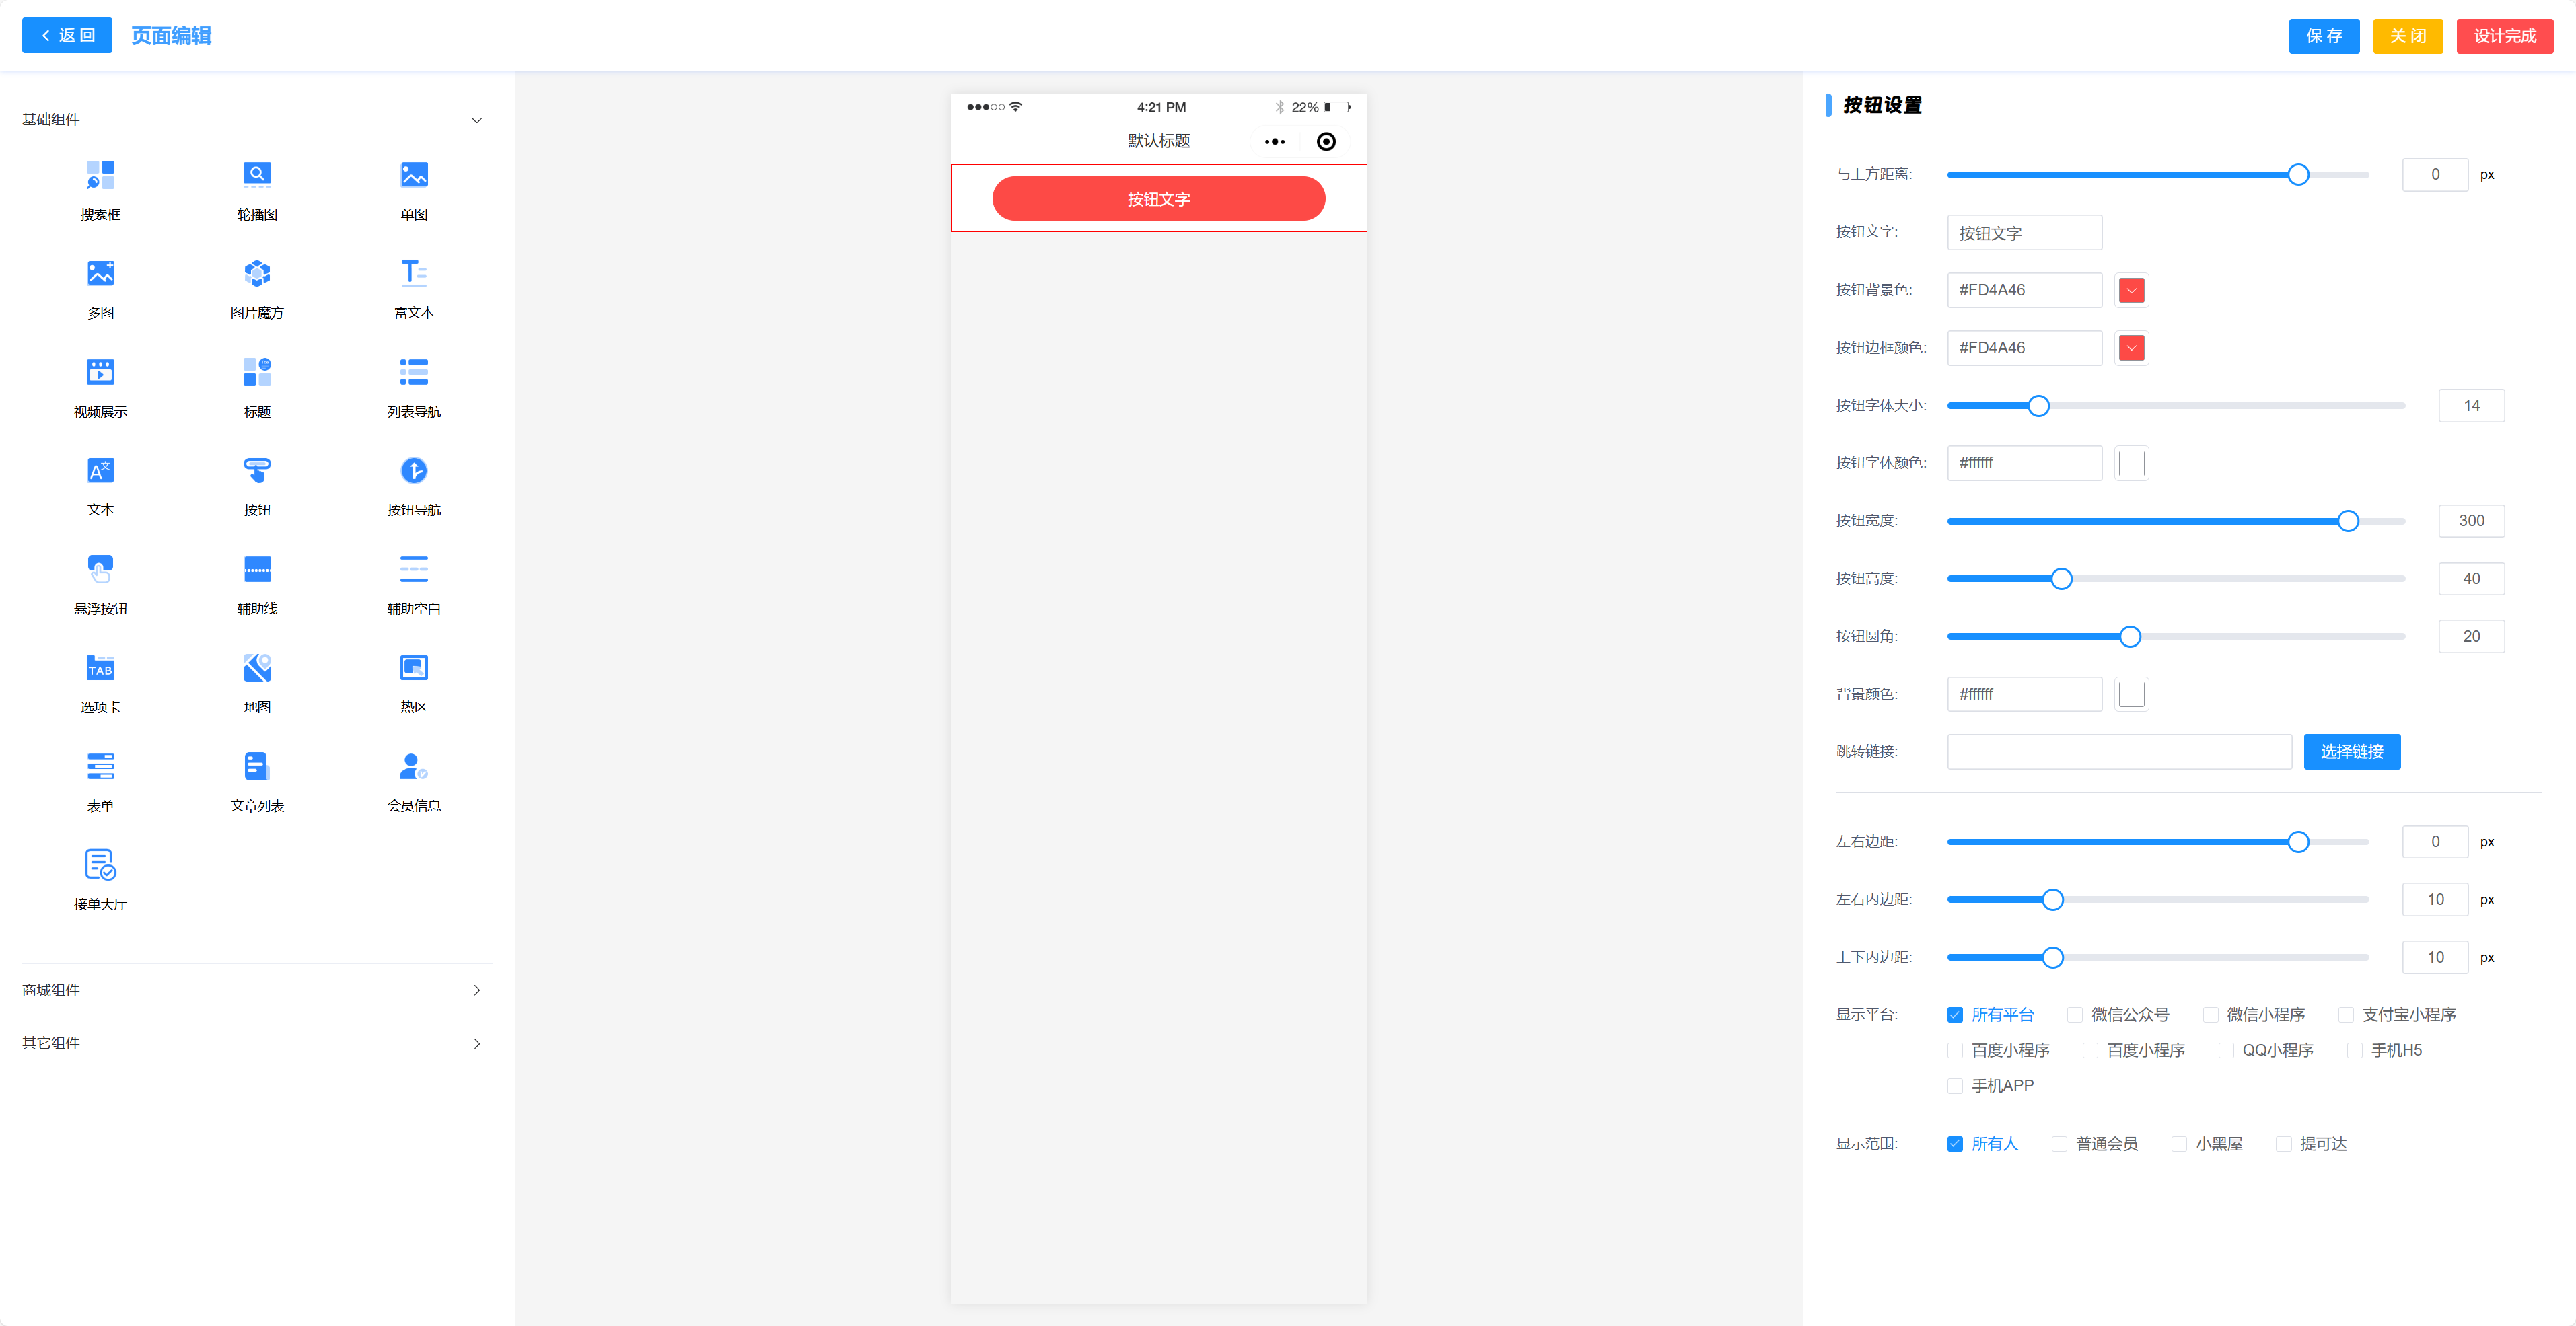This screenshot has height=1326, width=2576.
Task: Click the 保存 save button
Action: pos(2323,36)
